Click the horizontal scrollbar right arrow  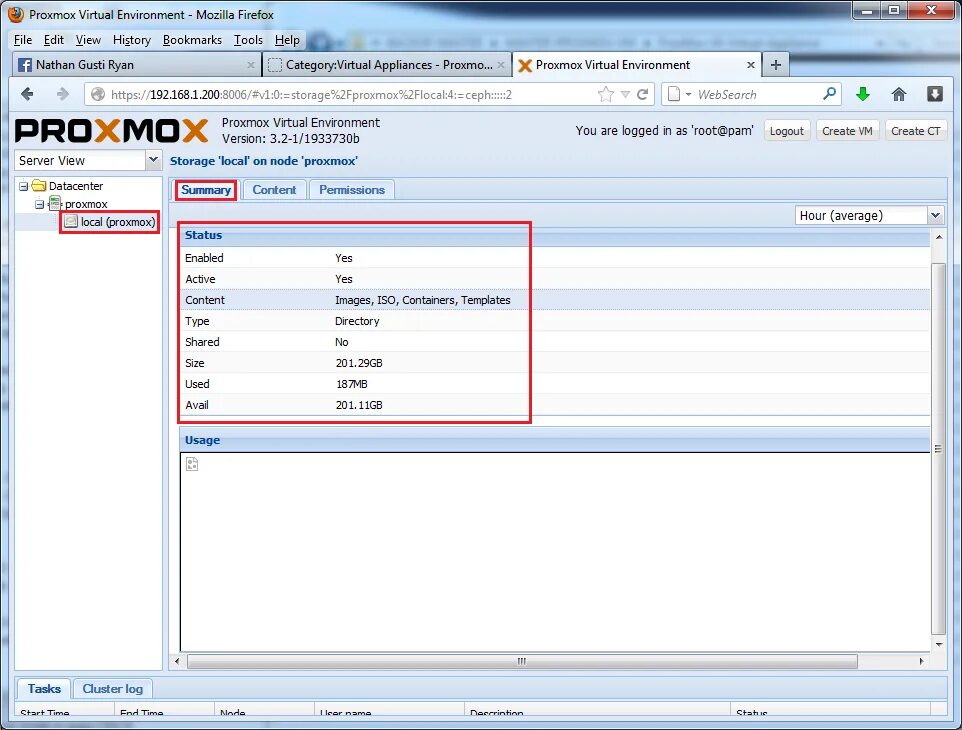(922, 661)
